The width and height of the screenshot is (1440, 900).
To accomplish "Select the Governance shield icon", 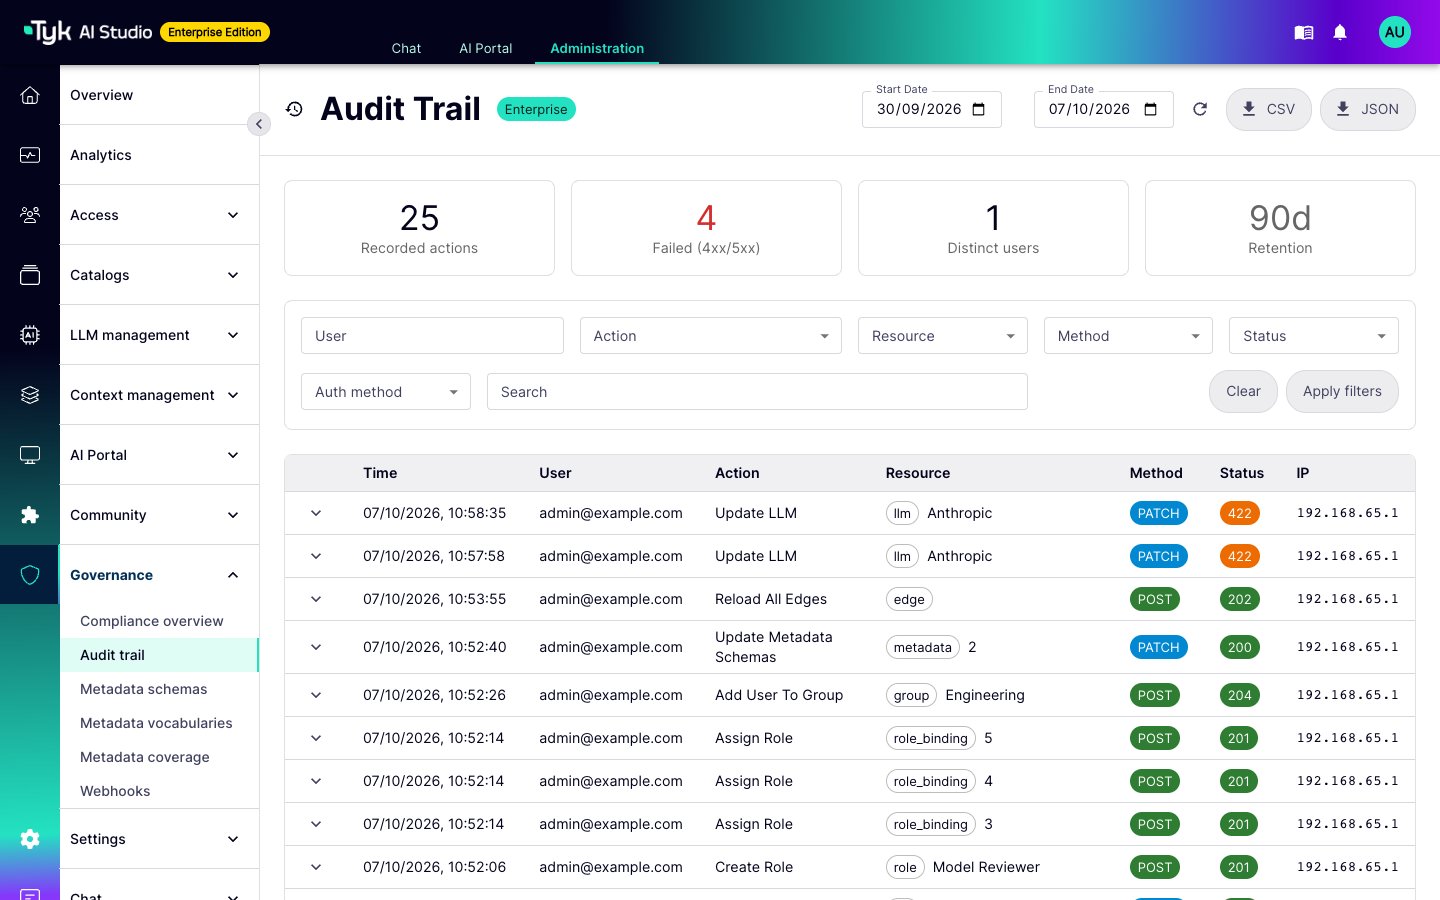I will point(30,575).
